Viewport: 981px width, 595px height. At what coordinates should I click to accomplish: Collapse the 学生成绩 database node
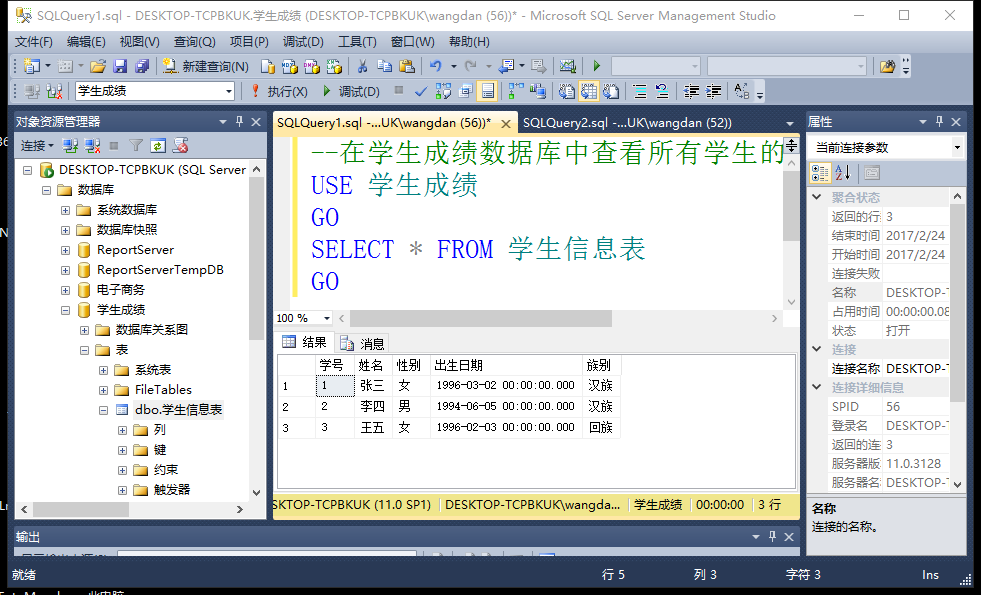pyautogui.click(x=65, y=310)
